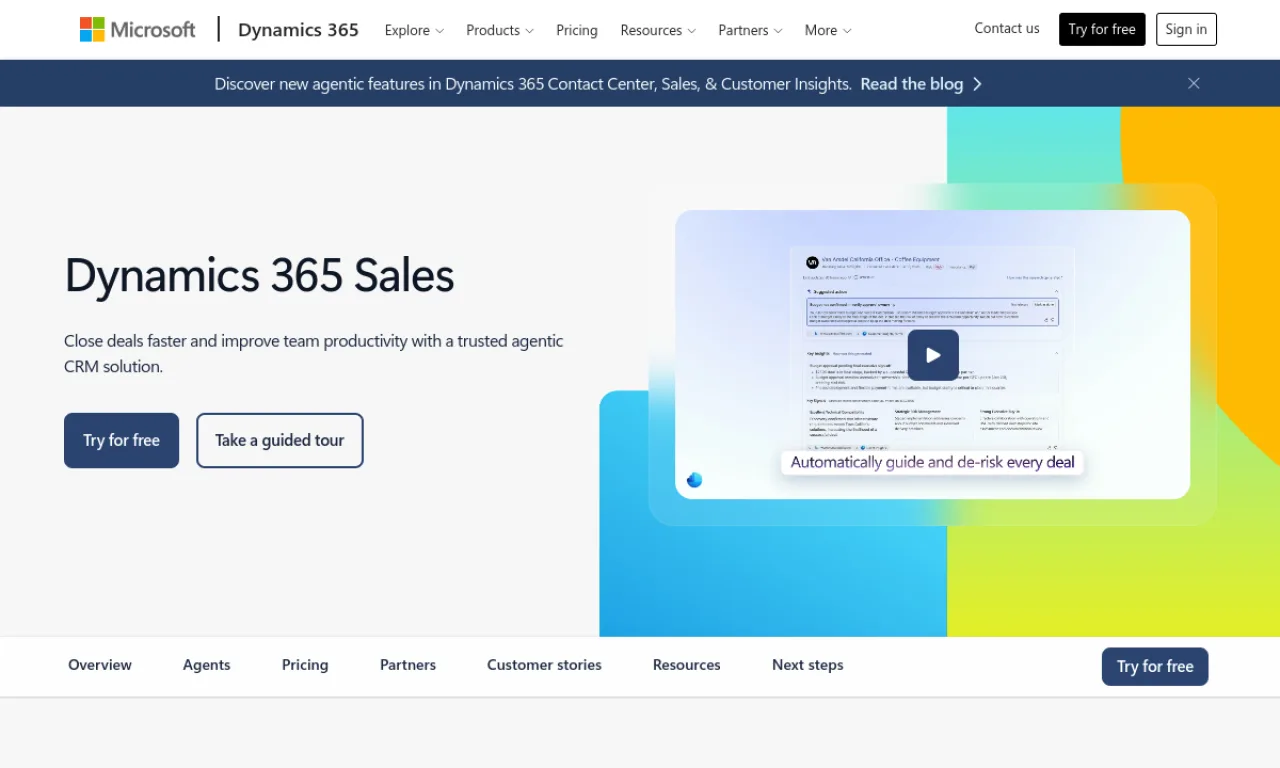Click the hero Try for free button
Screen dimensions: 1280x768
121,440
